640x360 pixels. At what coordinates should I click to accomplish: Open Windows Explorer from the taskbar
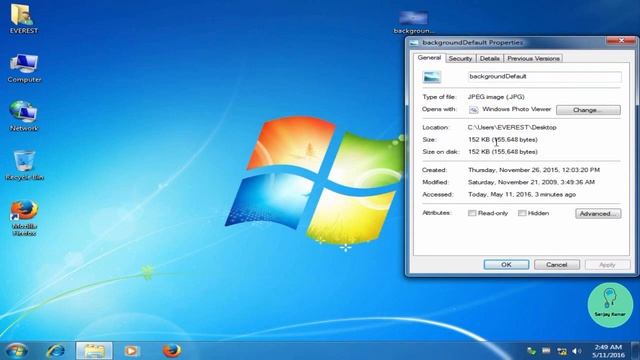pyautogui.click(x=94, y=351)
